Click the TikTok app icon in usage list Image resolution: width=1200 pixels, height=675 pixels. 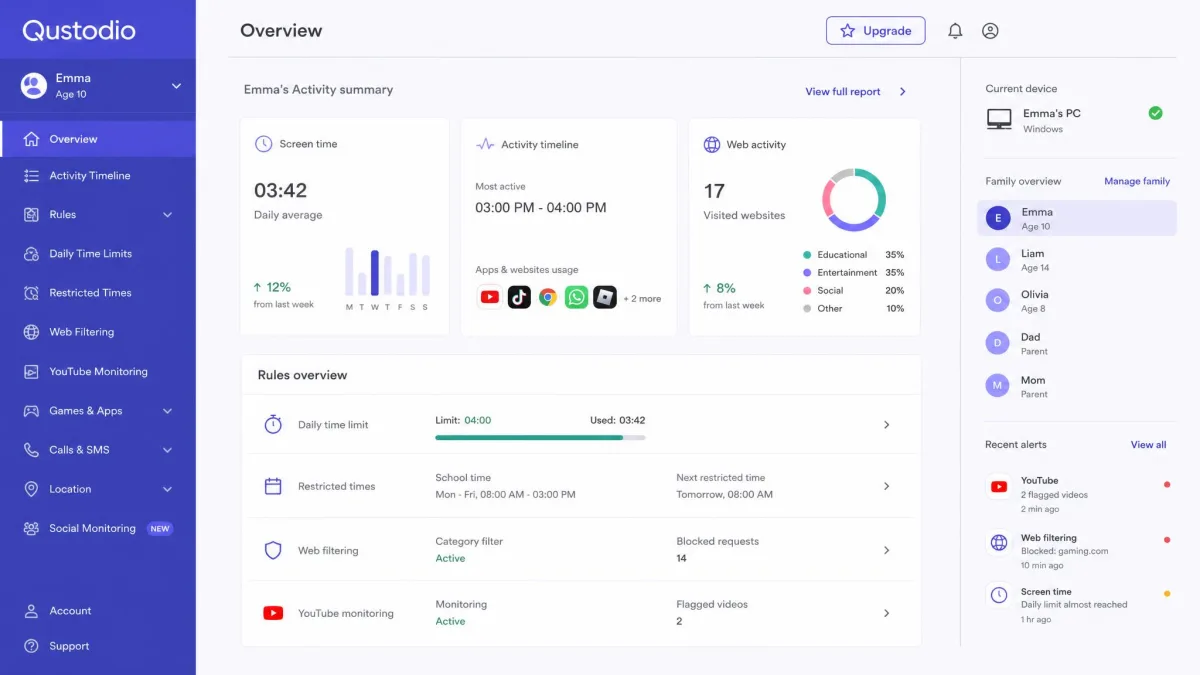(519, 297)
